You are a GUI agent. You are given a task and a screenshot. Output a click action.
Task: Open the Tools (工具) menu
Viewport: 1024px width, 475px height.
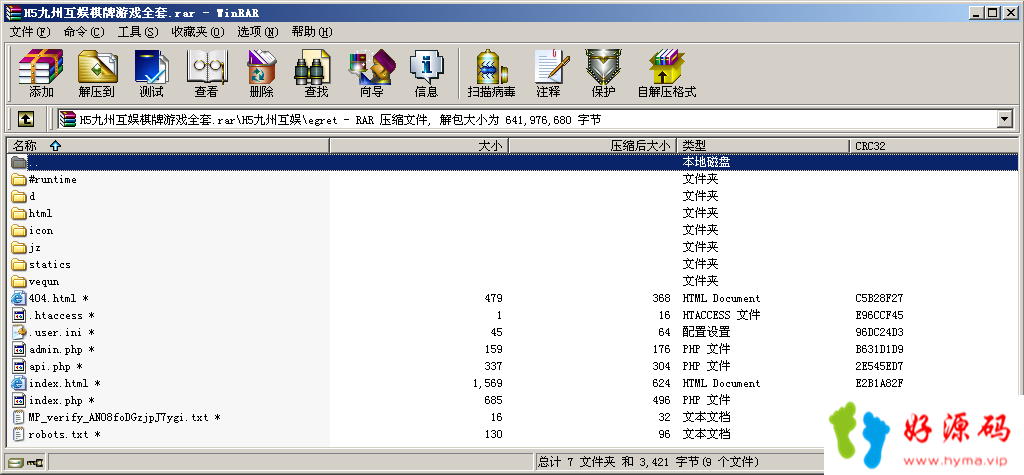138,31
